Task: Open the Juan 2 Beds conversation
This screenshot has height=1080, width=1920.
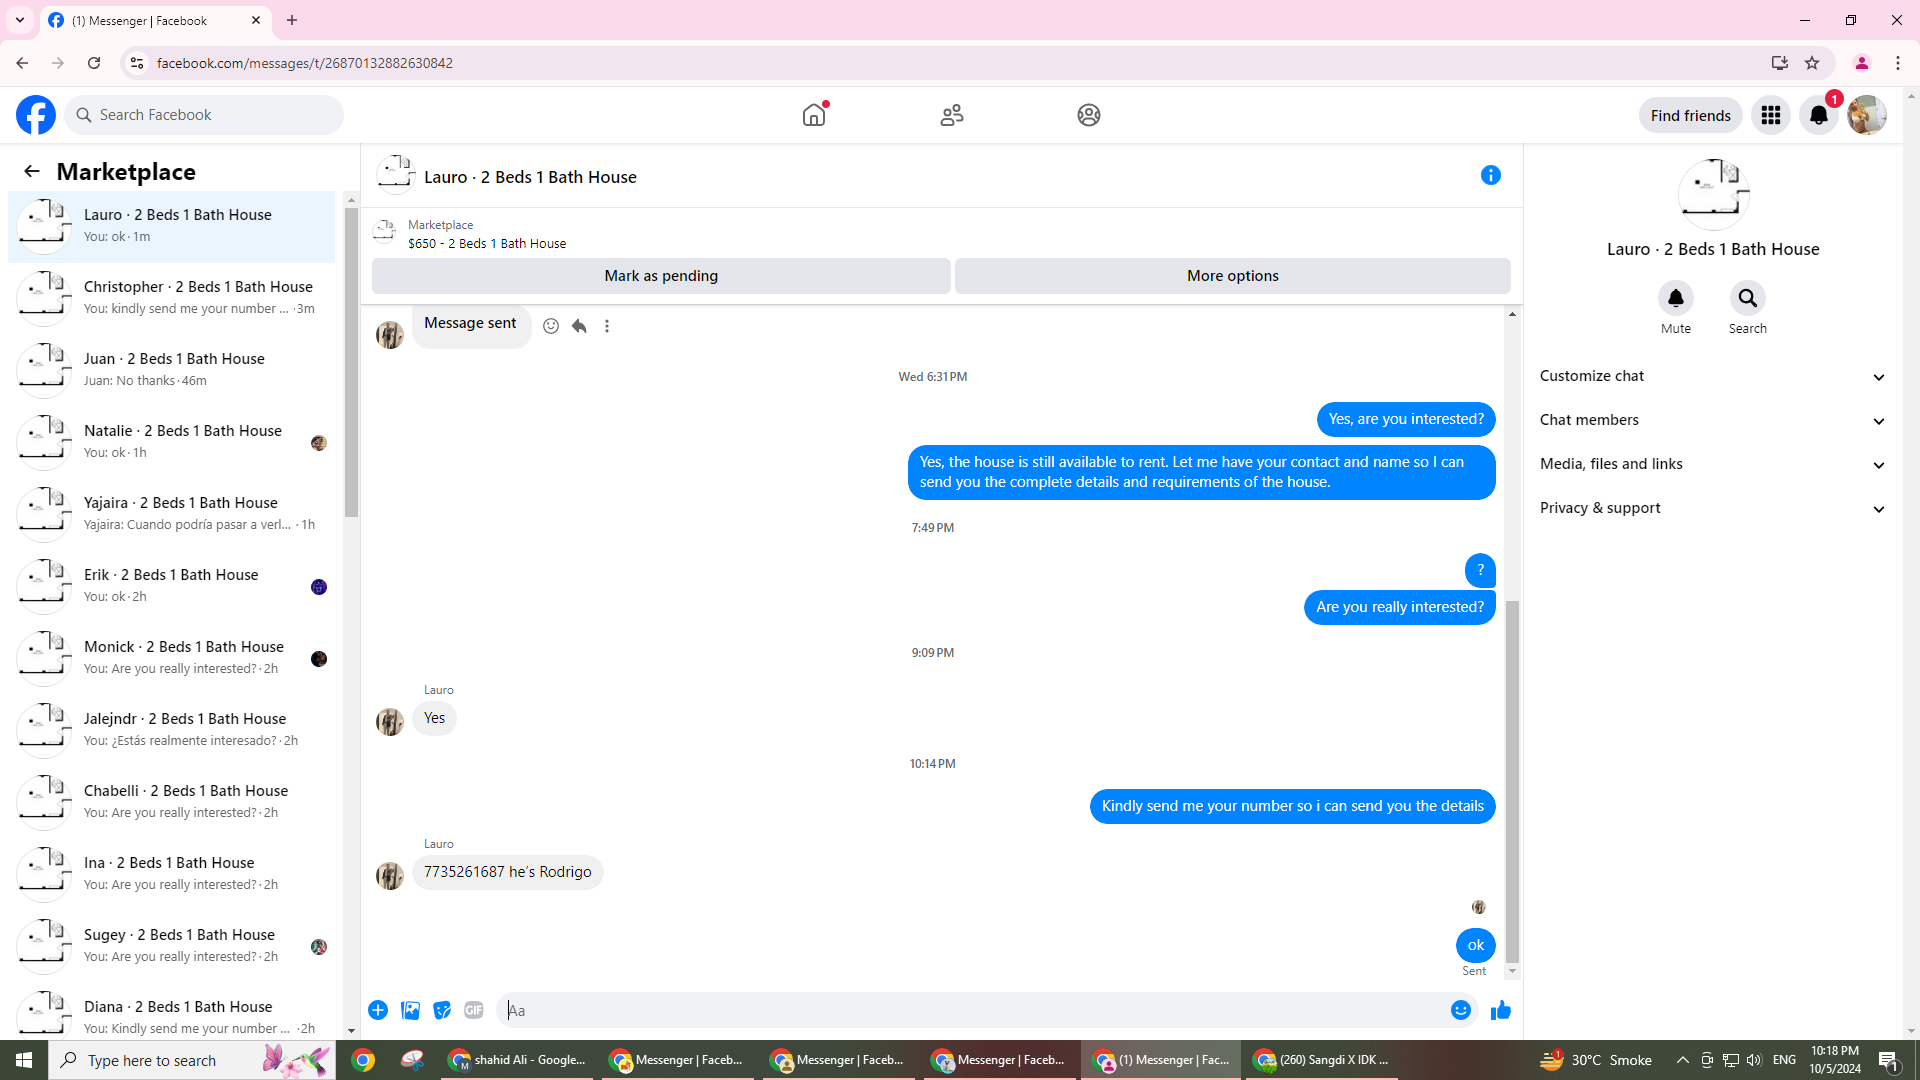Action: coord(174,368)
